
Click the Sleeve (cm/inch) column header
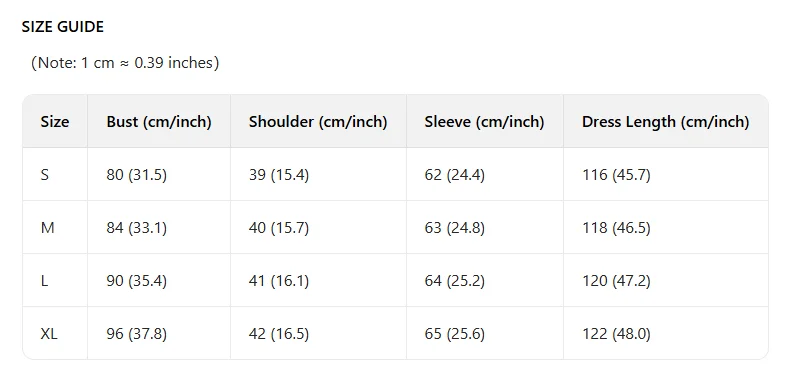click(484, 122)
